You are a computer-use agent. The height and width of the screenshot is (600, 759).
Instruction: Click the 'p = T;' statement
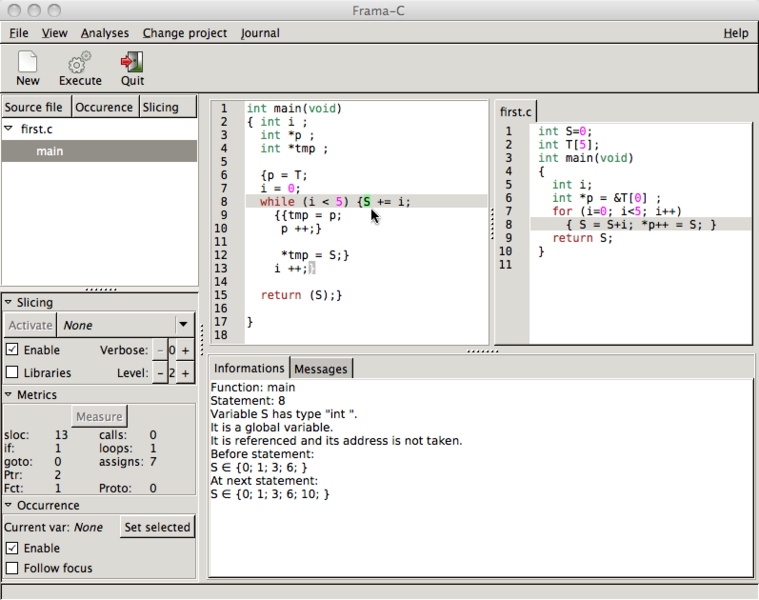(x=287, y=175)
